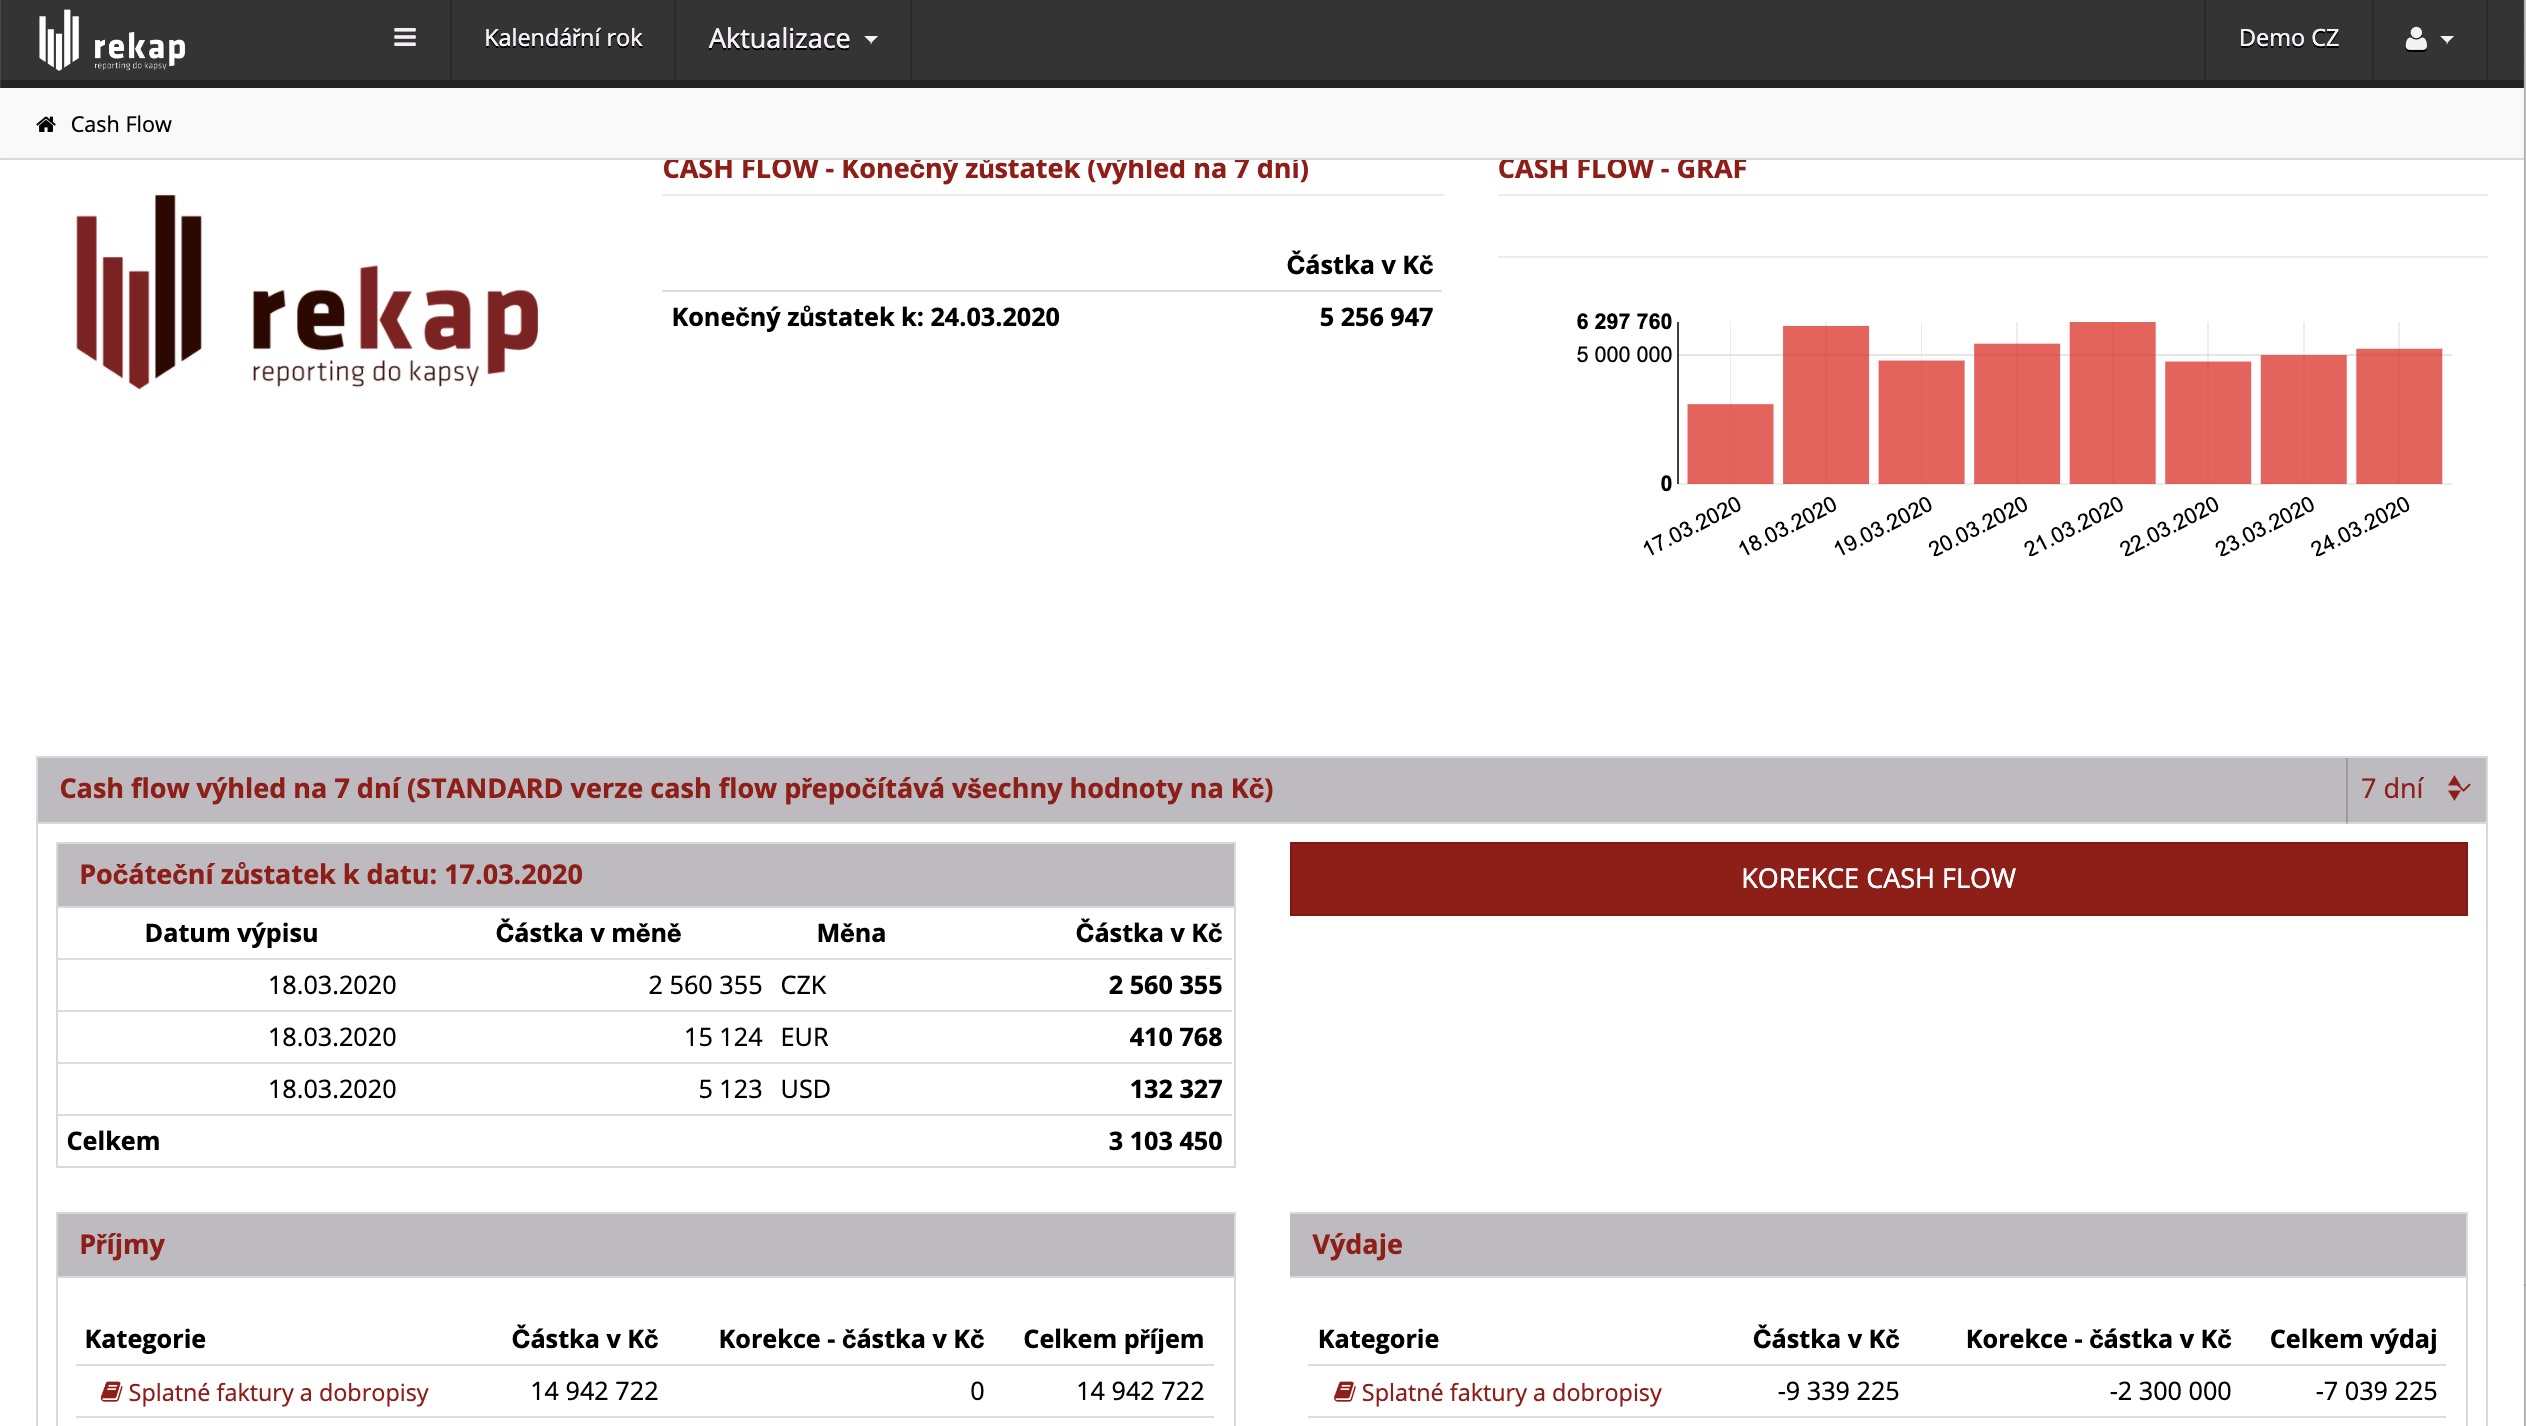Click the Cash Flow breadcrumb link
The width and height of the screenshot is (2526, 1426).
click(121, 124)
